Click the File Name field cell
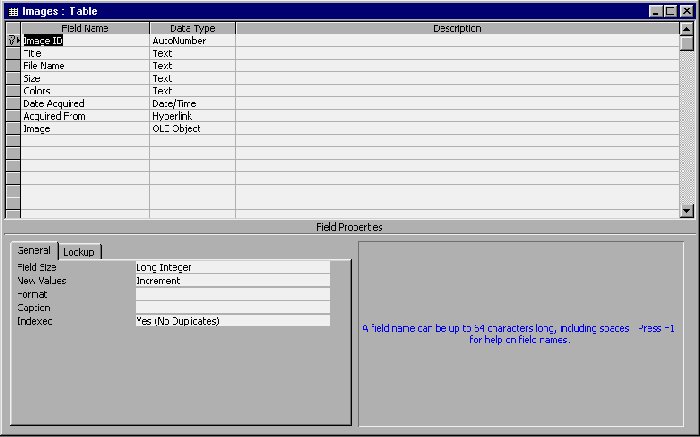This screenshot has width=700, height=437. click(85, 66)
